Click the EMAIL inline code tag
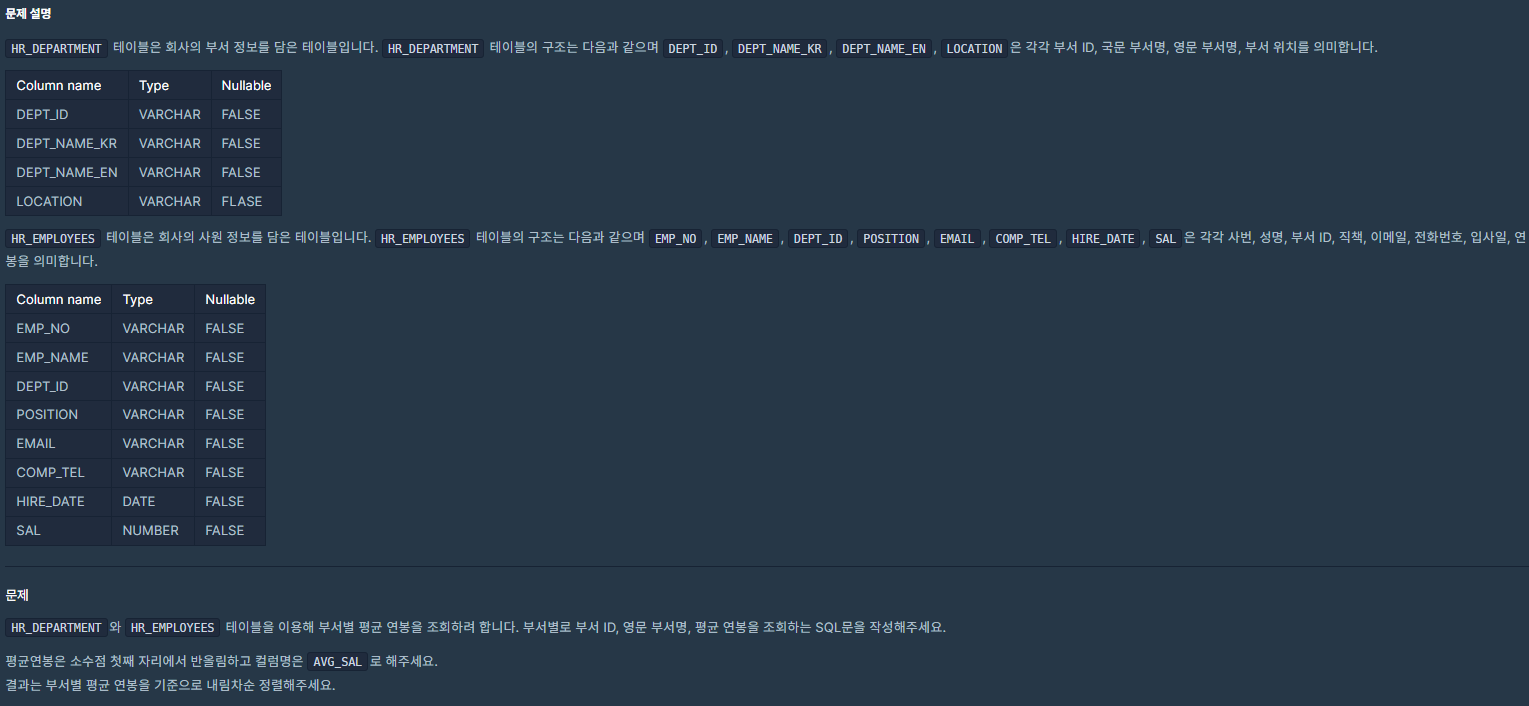1529x706 pixels. 957,239
